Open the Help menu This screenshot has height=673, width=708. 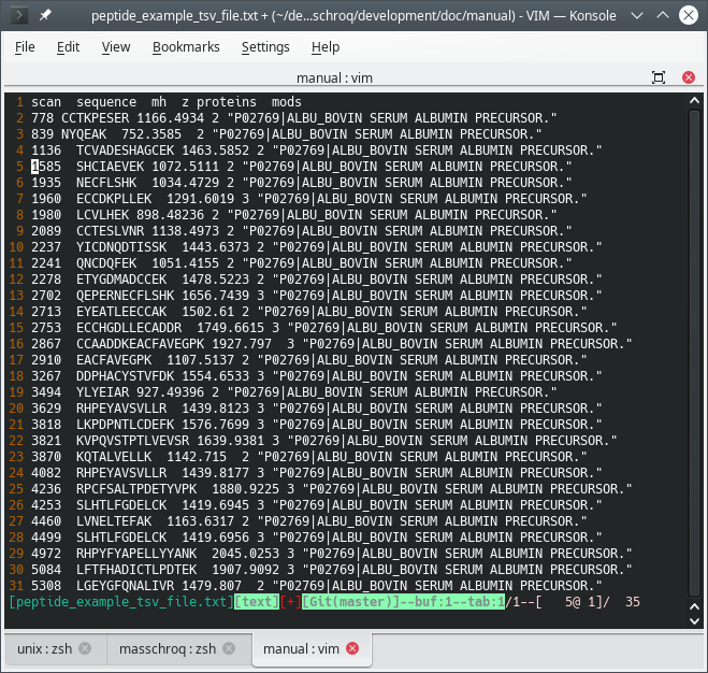click(325, 47)
